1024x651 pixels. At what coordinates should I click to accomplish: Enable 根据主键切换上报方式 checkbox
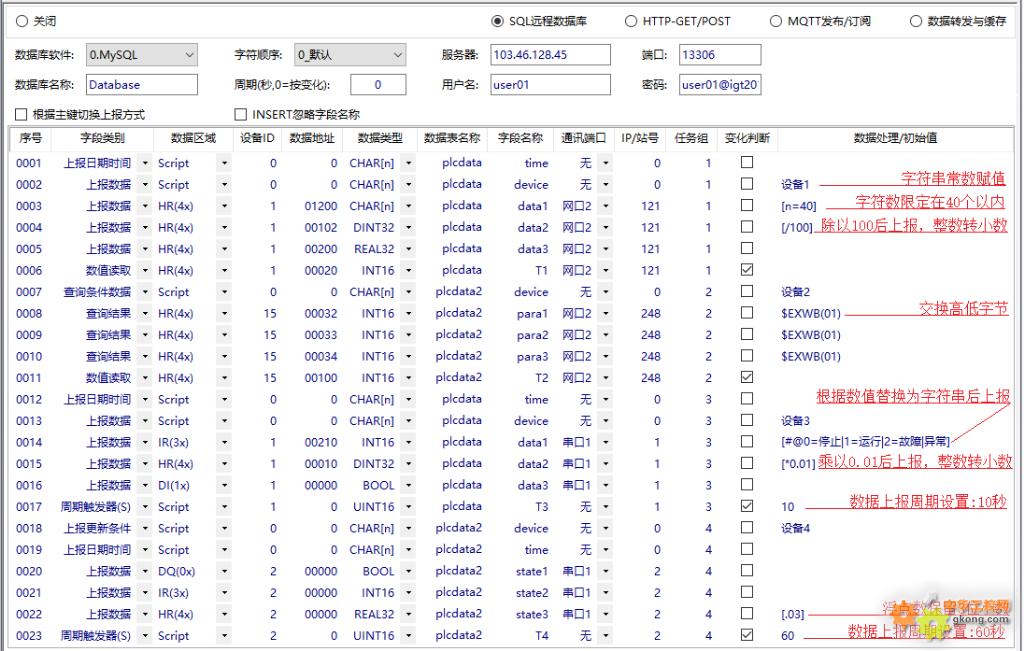(21, 115)
